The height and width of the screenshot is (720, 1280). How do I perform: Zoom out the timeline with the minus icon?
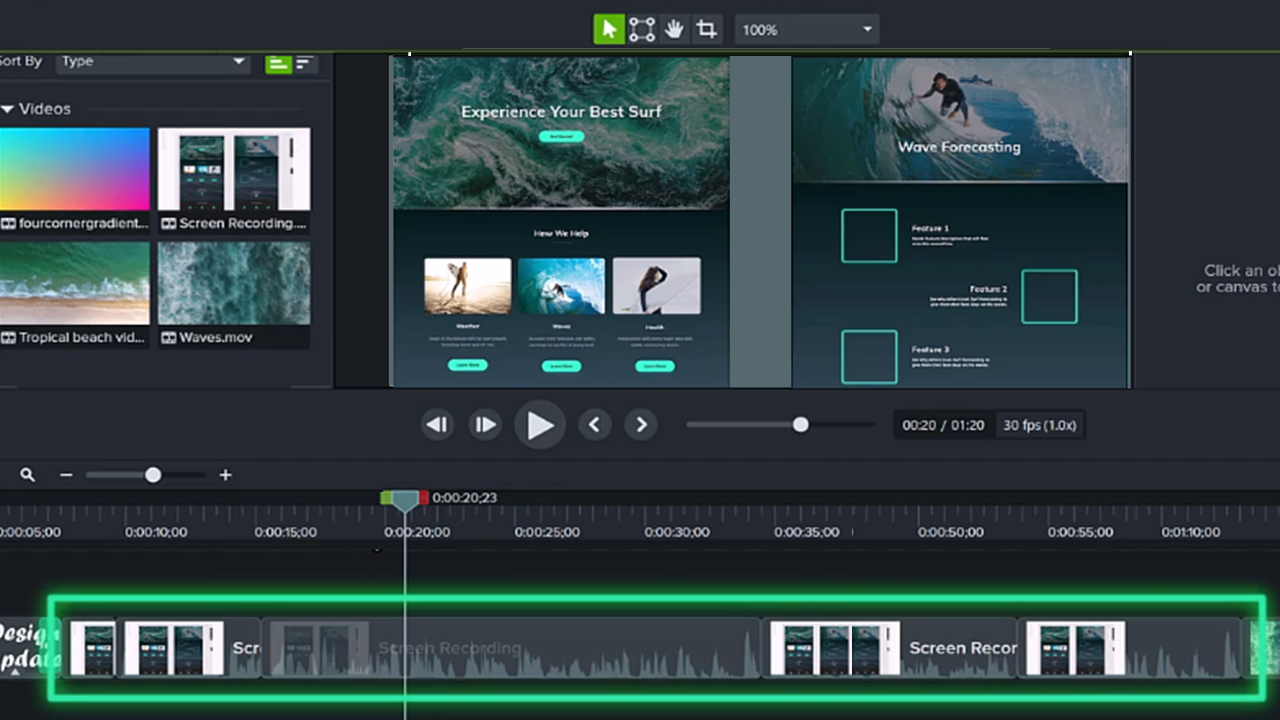(x=66, y=475)
